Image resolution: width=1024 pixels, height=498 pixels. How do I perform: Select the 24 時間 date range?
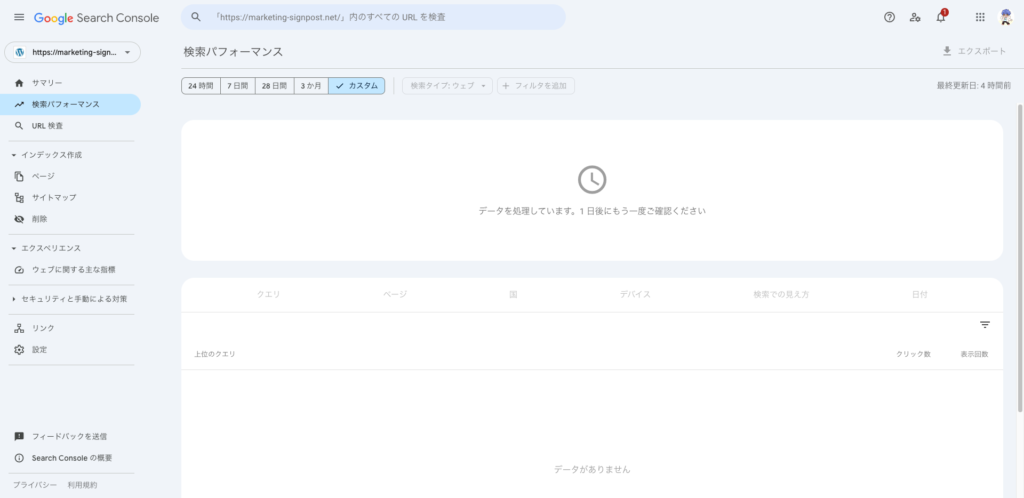[200, 86]
